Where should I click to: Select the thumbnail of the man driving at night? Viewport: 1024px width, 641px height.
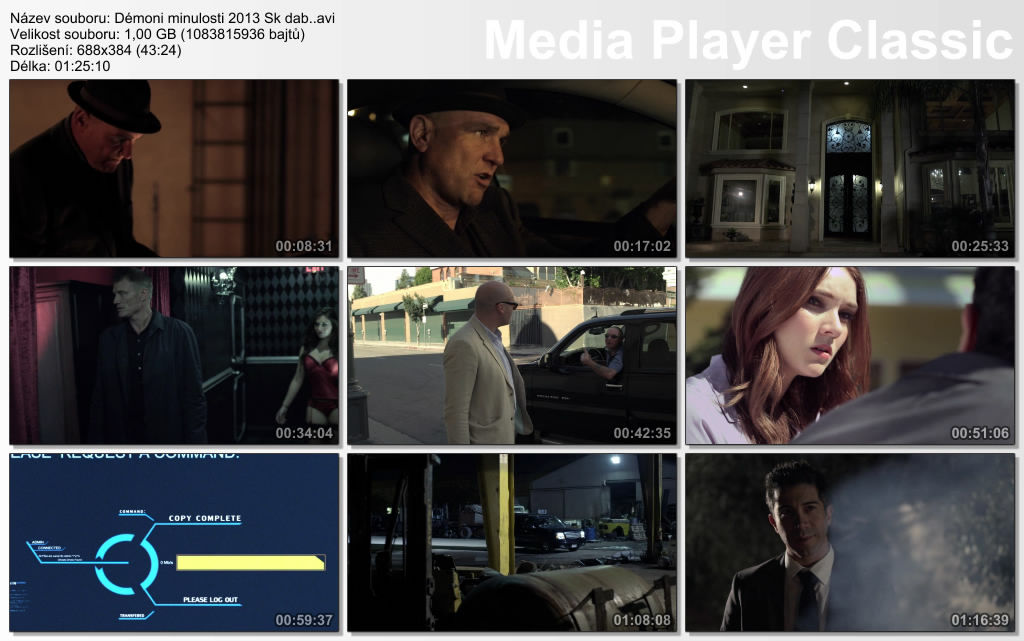(511, 168)
